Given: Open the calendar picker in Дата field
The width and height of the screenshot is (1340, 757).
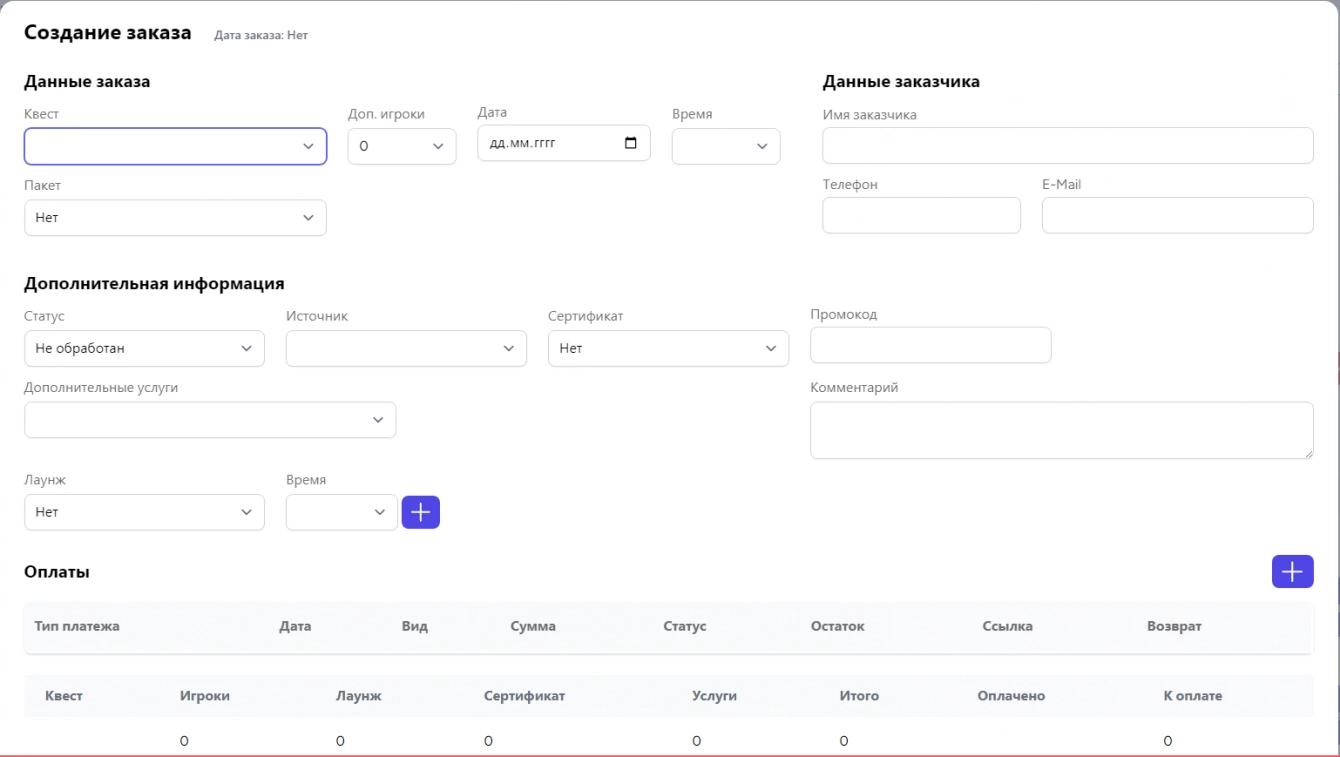Looking at the screenshot, I should point(630,143).
